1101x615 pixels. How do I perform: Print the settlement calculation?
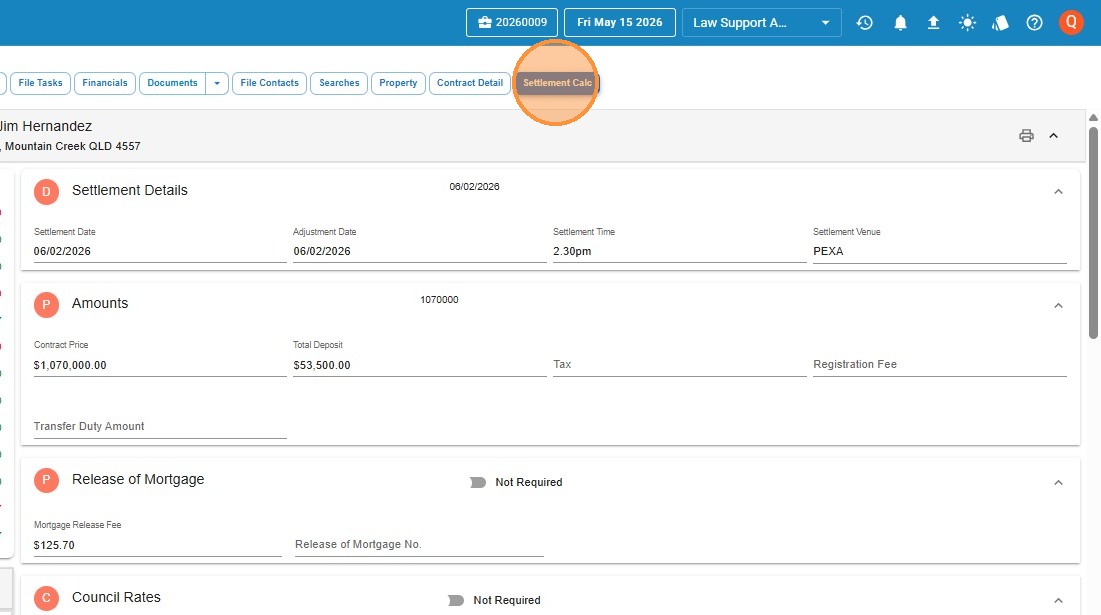[x=1026, y=135]
